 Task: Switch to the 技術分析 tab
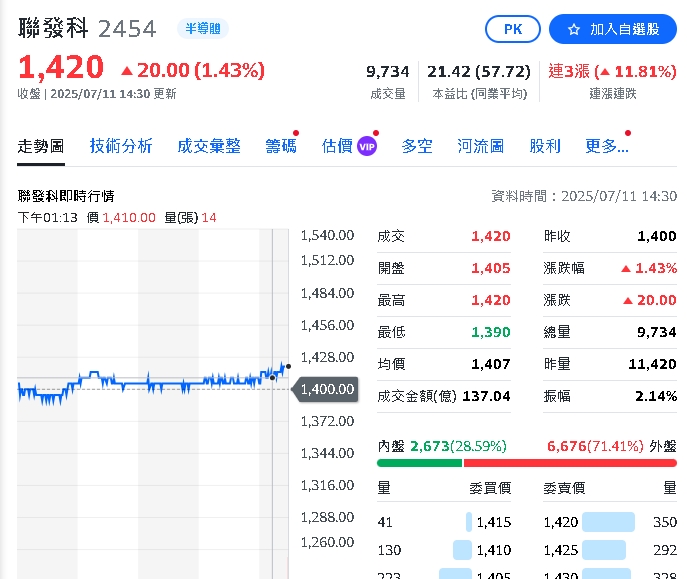click(x=121, y=146)
